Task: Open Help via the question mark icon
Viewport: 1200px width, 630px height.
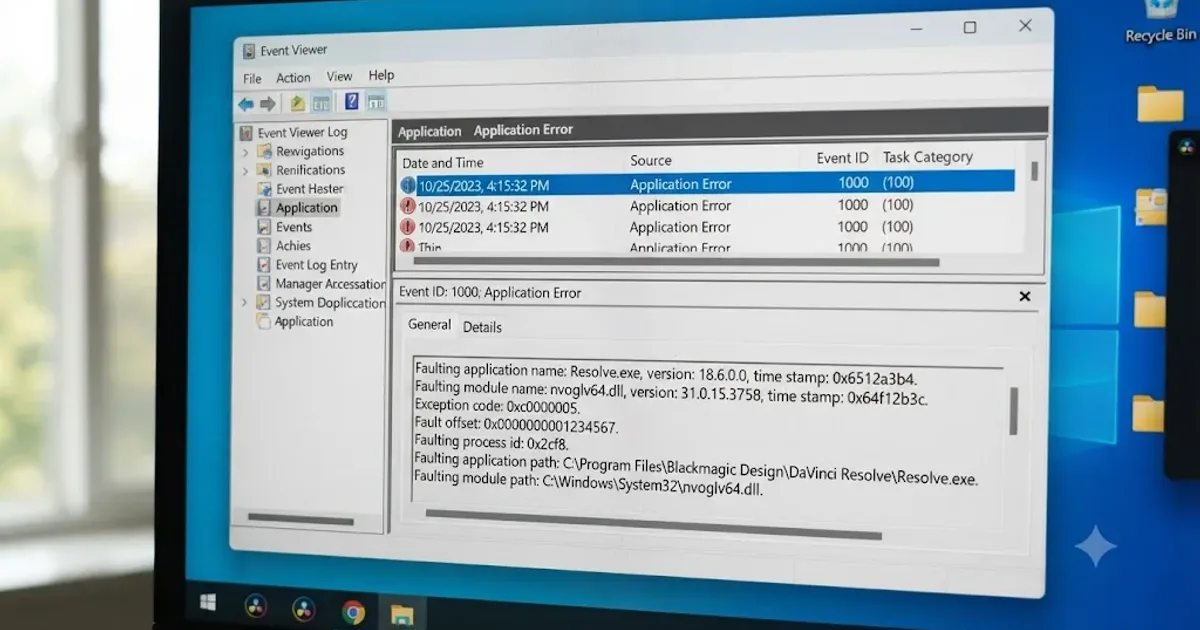Action: tap(352, 101)
